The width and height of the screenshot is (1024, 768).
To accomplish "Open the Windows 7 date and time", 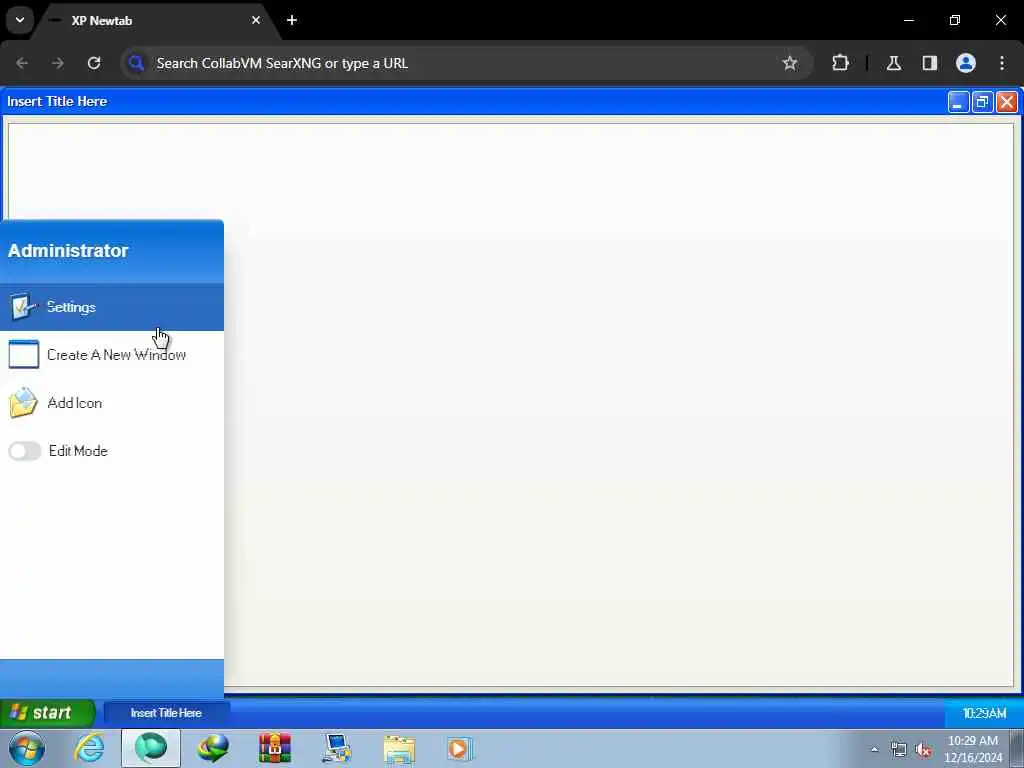I will click(973, 749).
